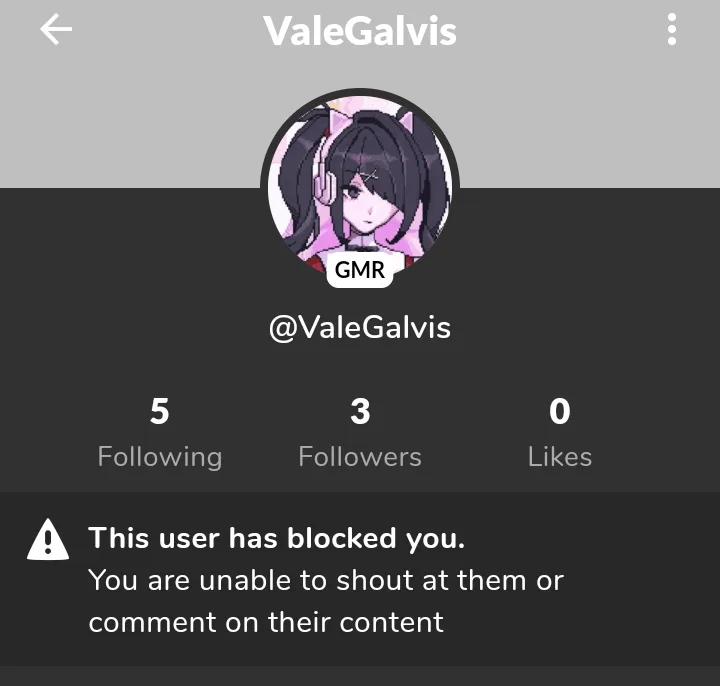Click the "comment on their content" text

coord(266,623)
